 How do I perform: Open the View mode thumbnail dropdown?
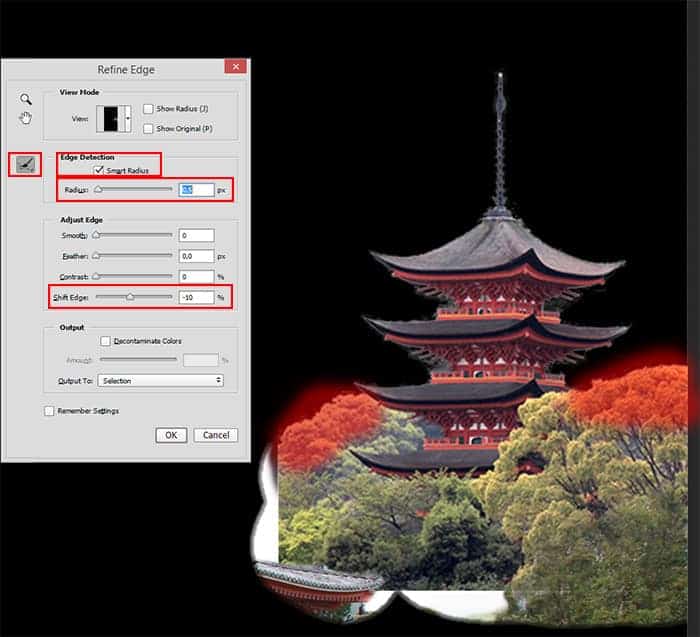tap(128, 120)
